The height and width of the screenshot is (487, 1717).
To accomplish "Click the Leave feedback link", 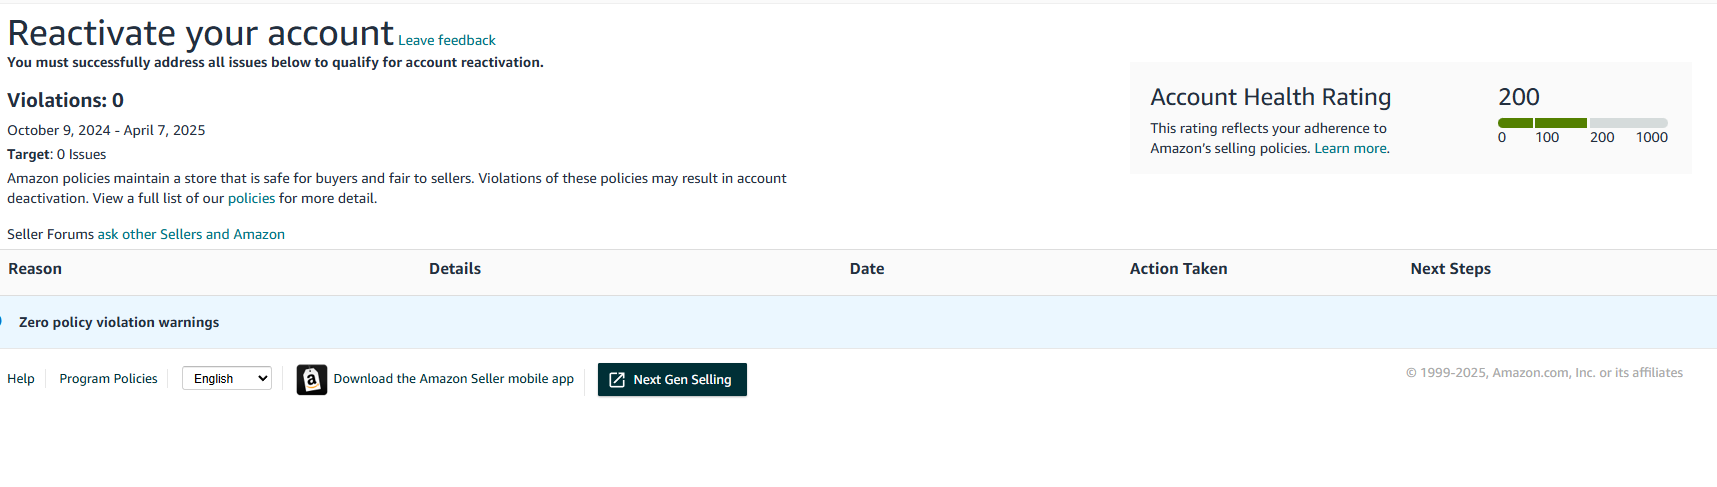I will (447, 40).
